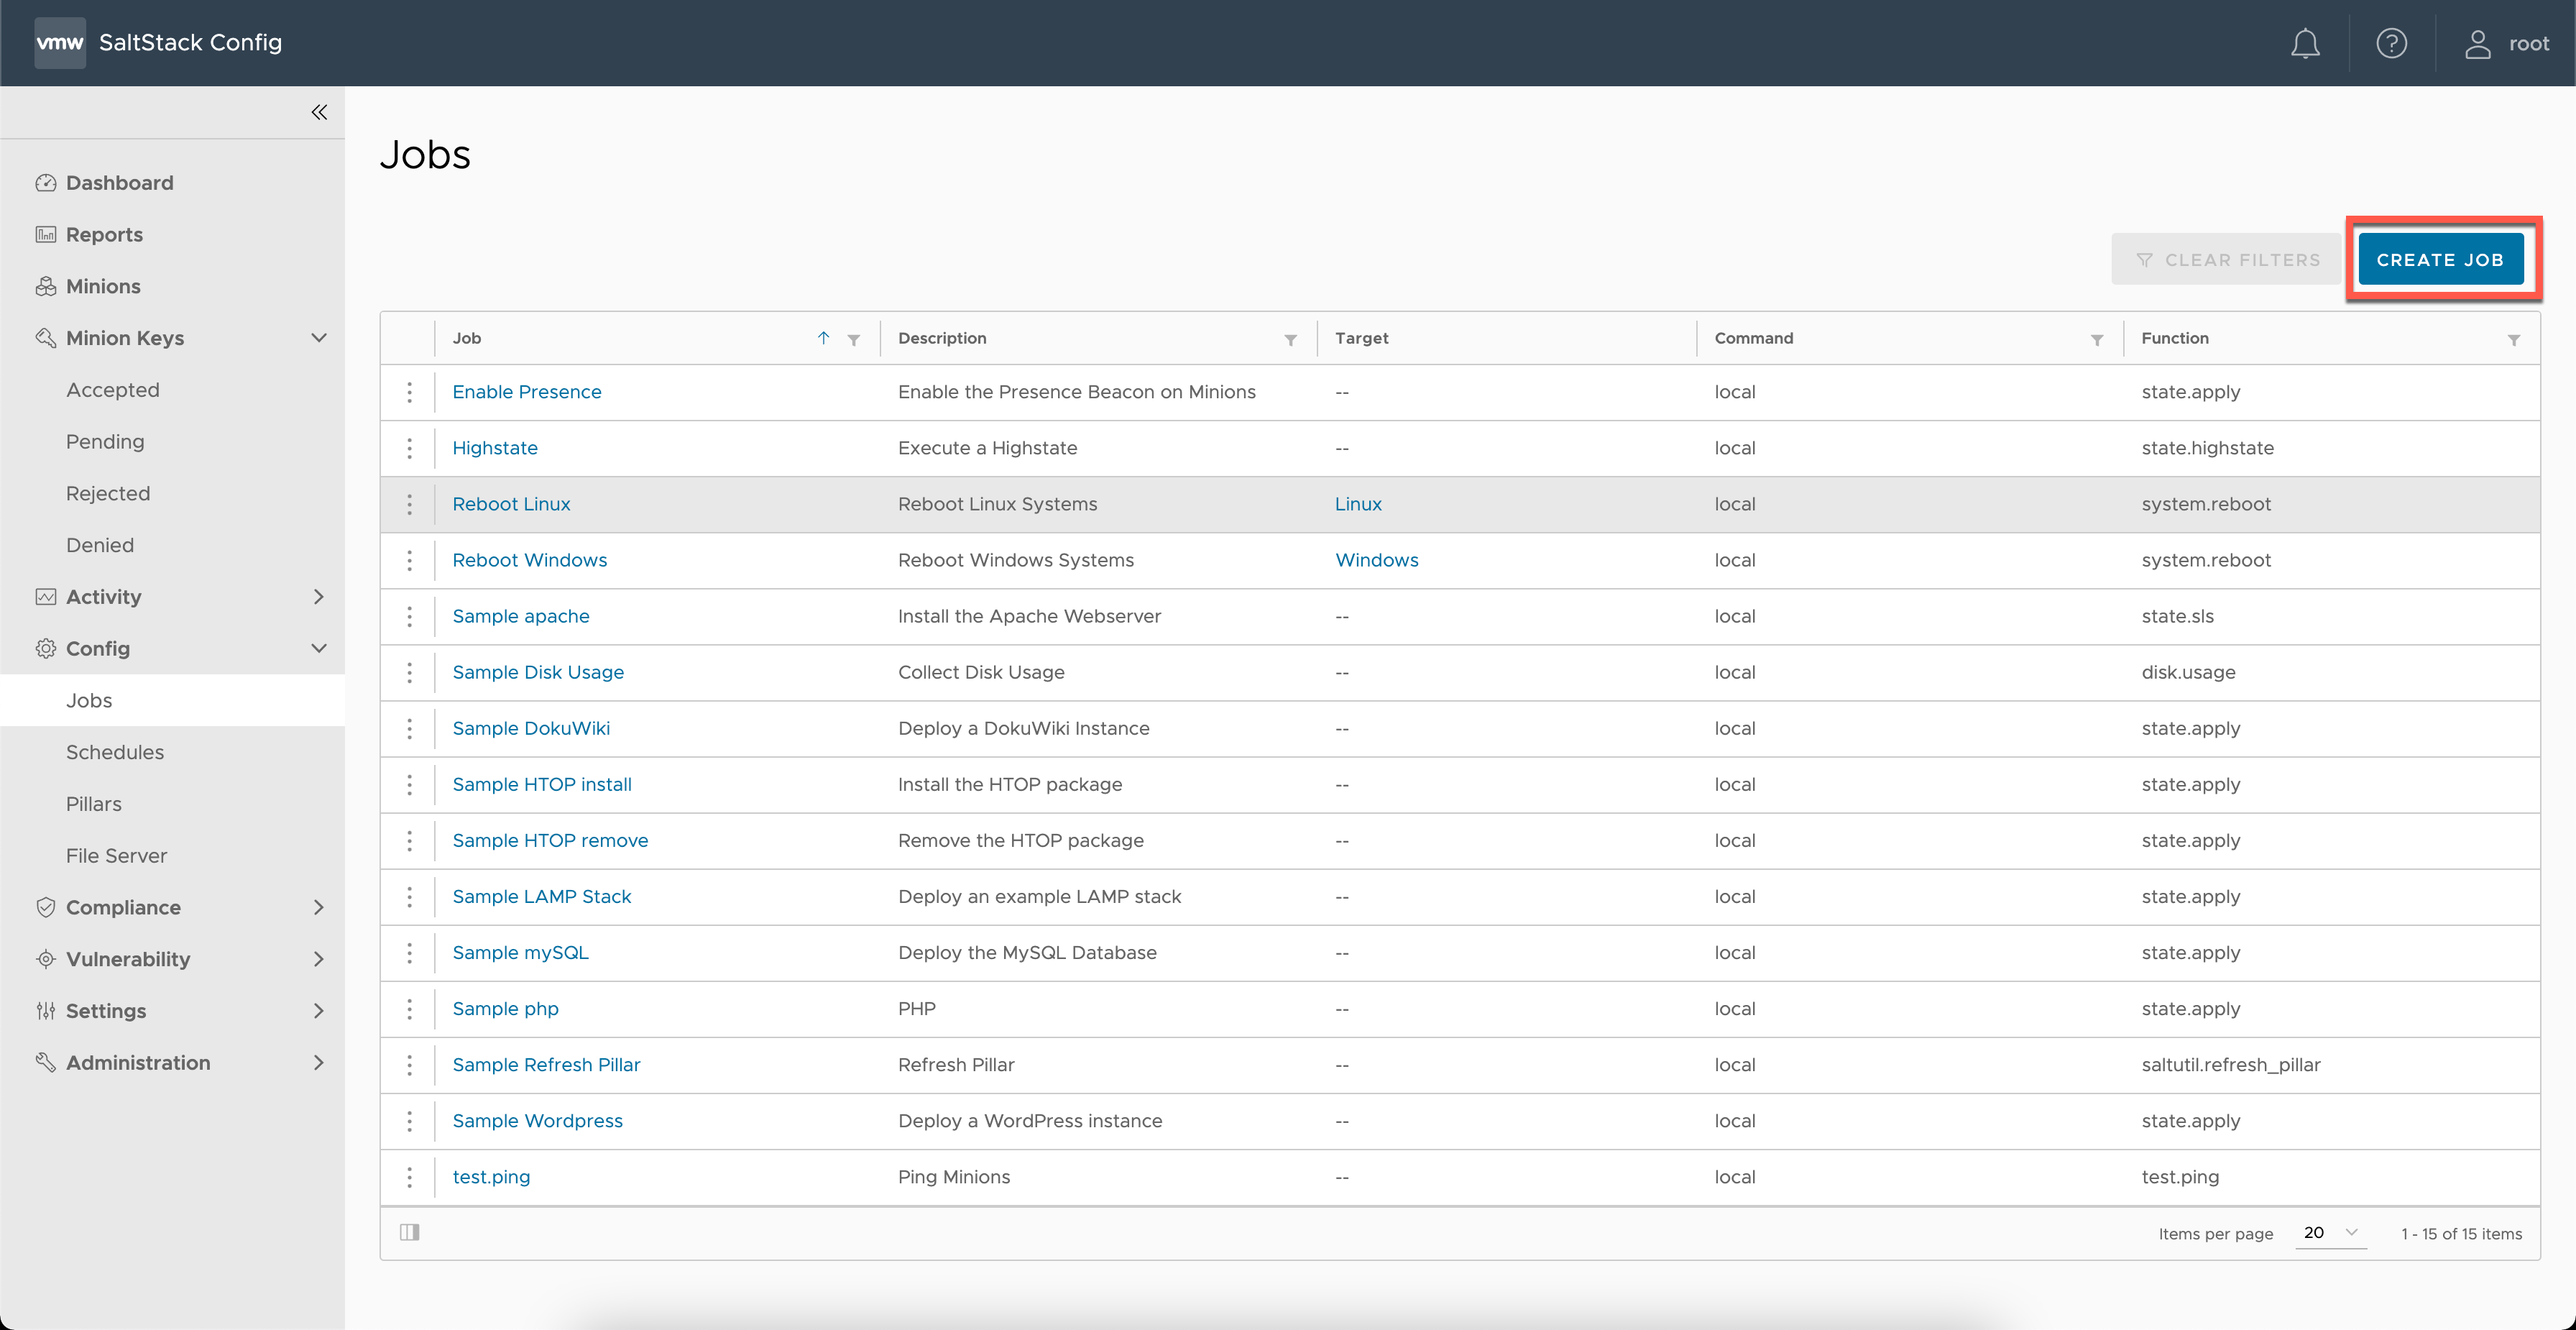Navigate to Pillars in the sidebar
The image size is (2576, 1330).
93,804
